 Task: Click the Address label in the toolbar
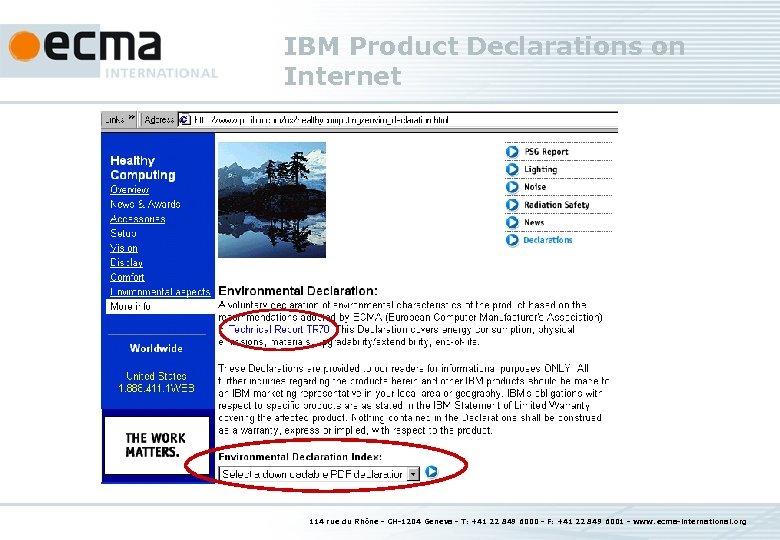pyautogui.click(x=159, y=120)
